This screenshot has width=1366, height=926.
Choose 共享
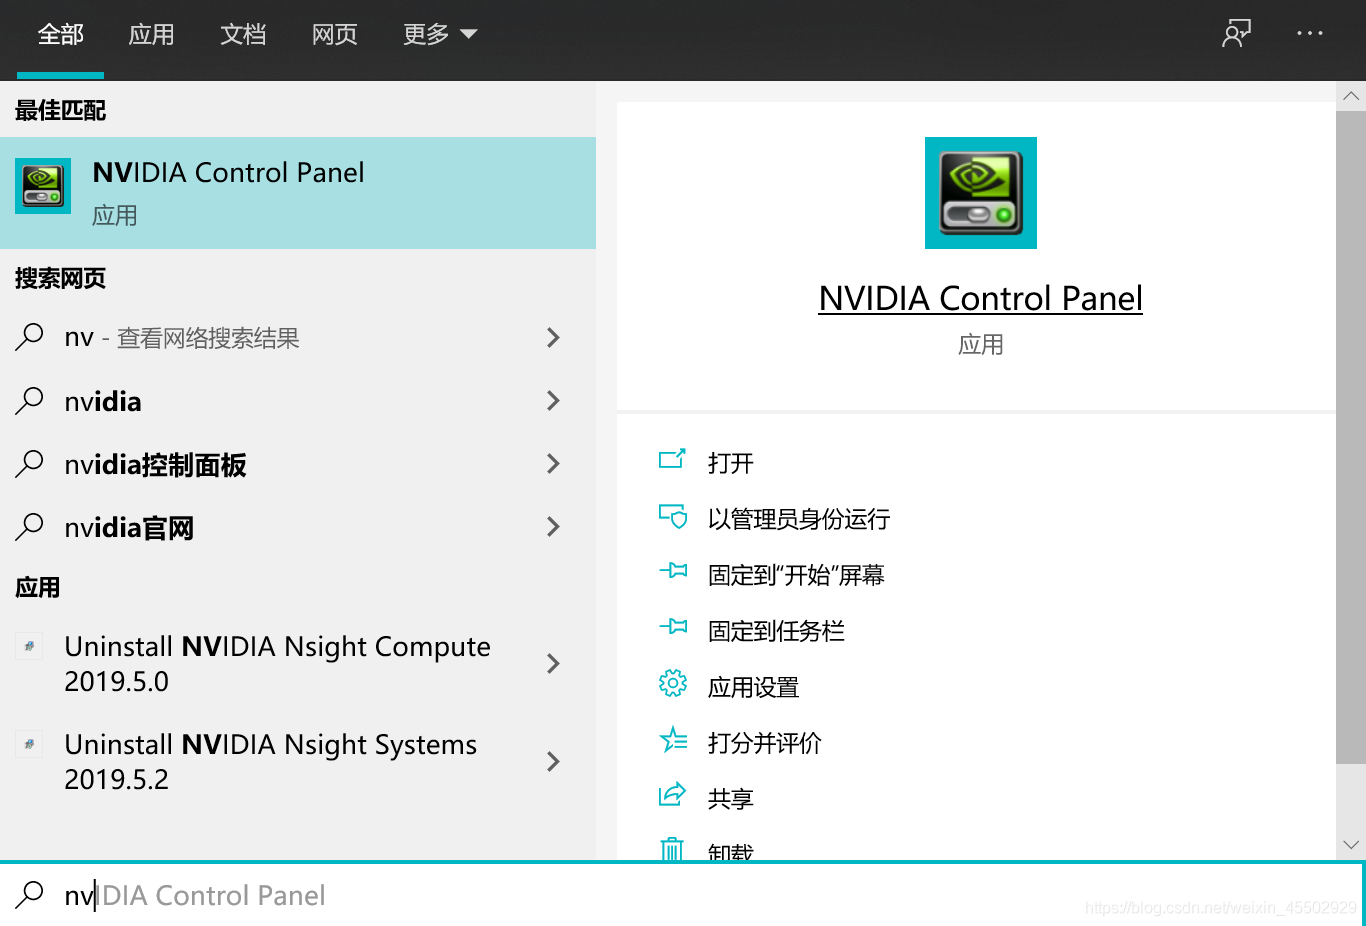pos(731,799)
